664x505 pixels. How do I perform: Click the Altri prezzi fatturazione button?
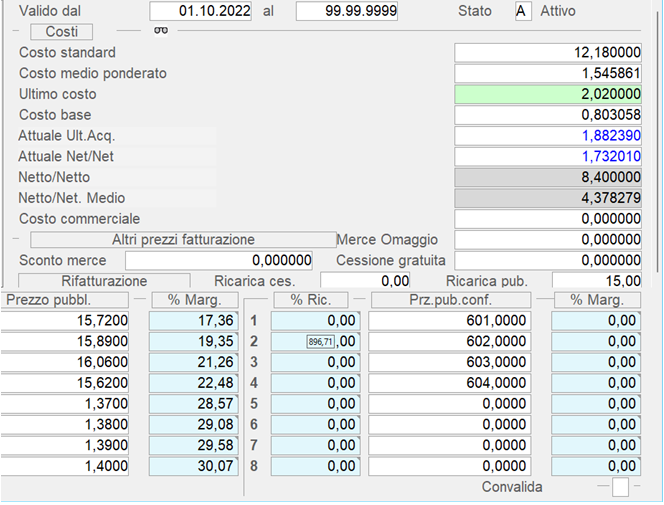pos(183,240)
